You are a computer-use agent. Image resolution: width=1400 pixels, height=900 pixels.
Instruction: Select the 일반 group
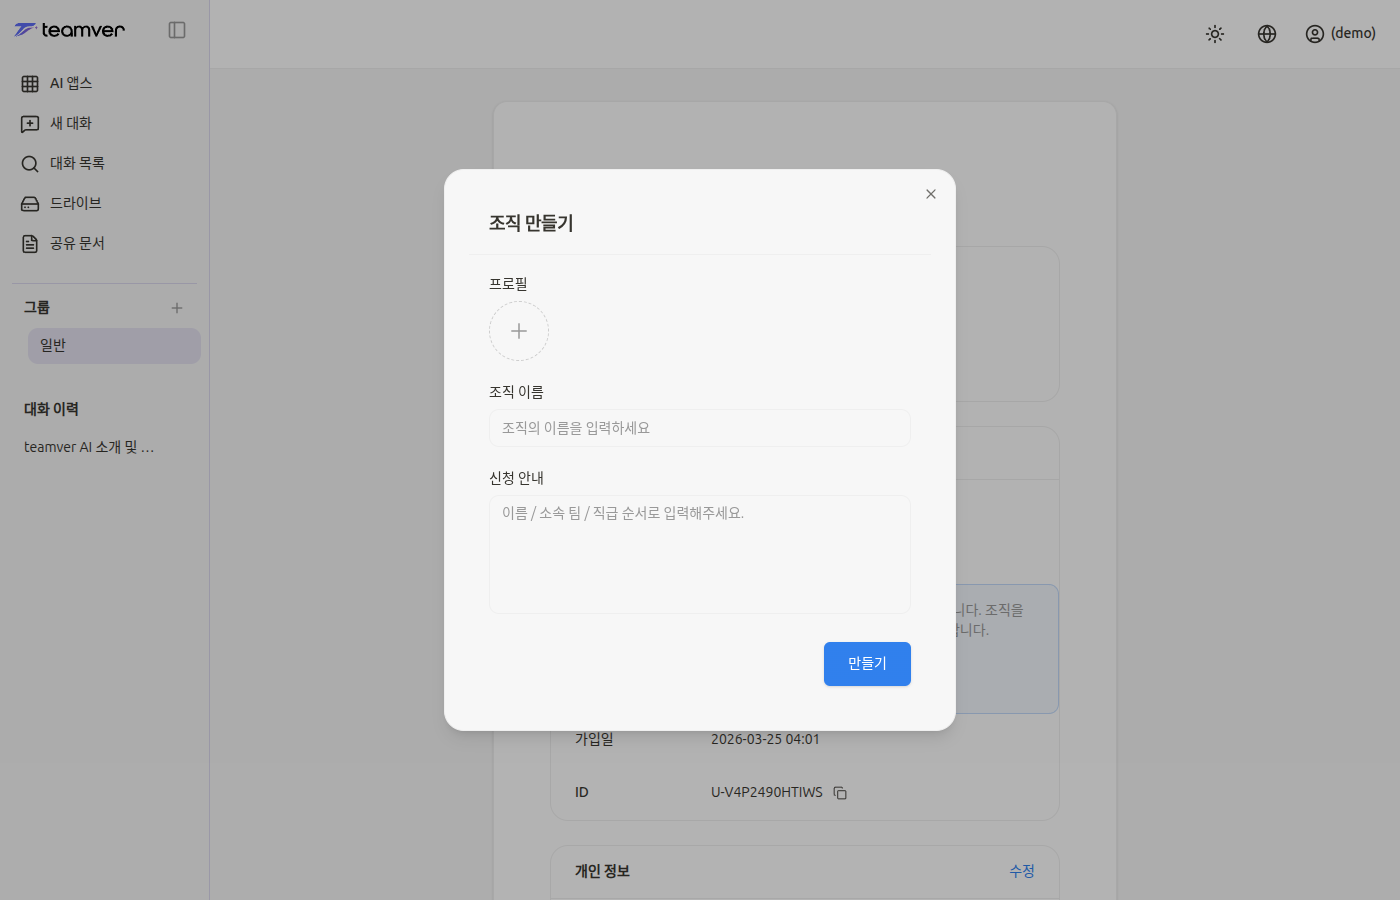[114, 346]
